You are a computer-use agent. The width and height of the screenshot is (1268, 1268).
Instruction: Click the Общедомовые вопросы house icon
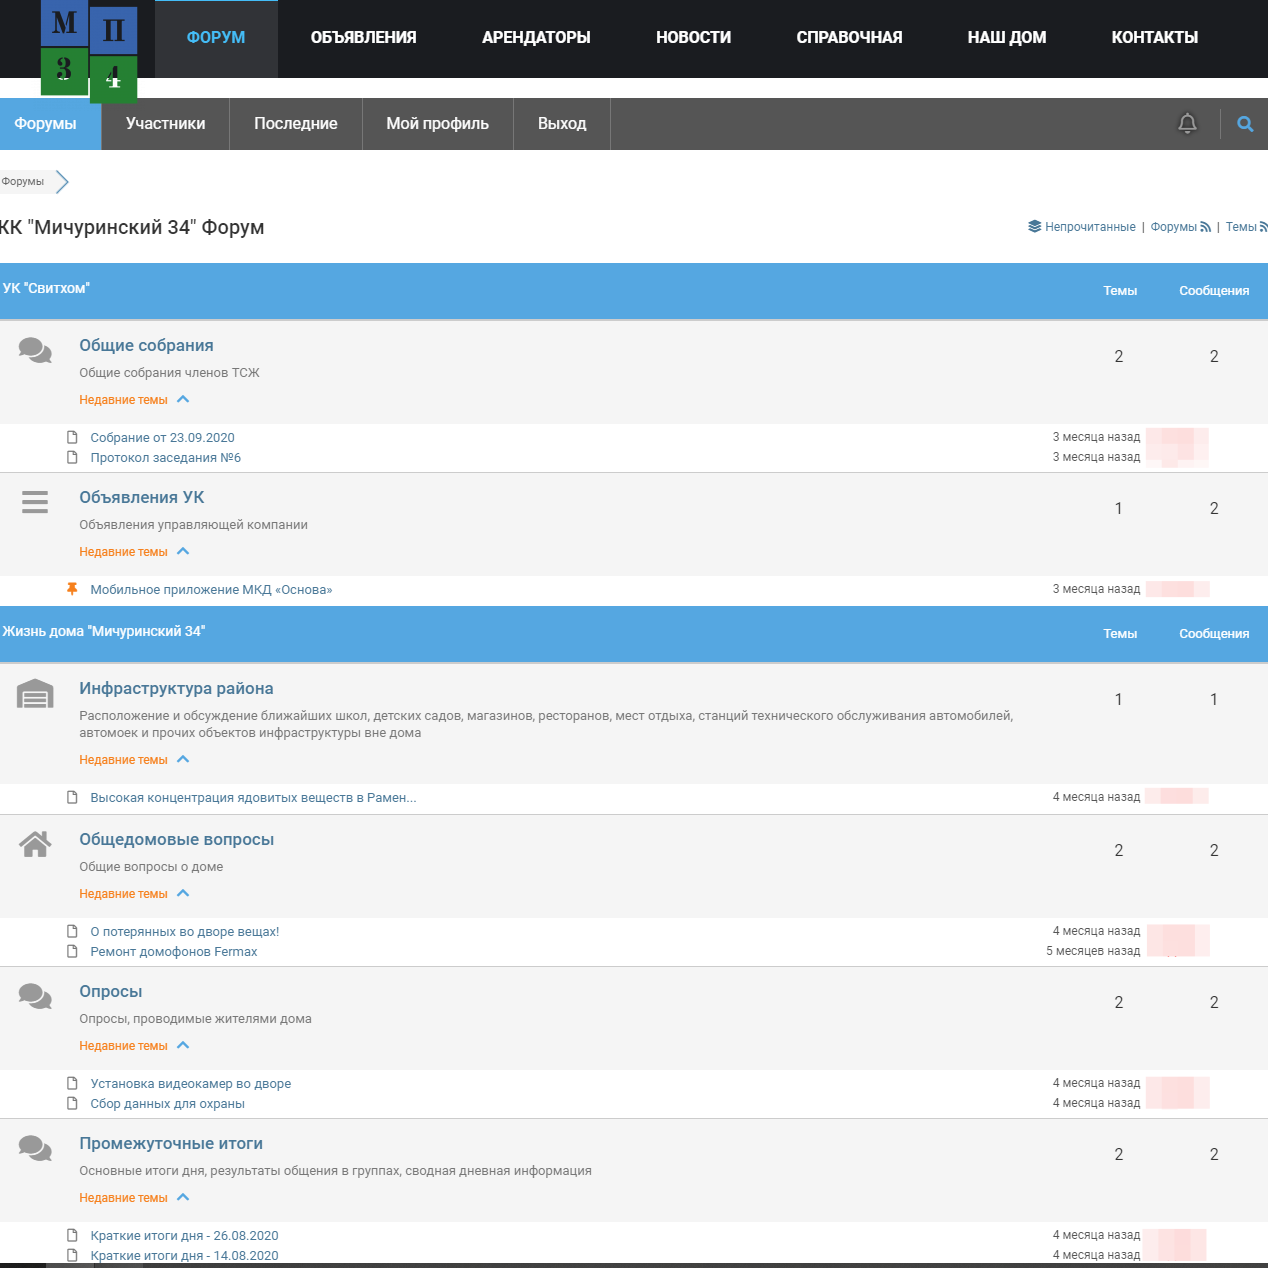click(35, 845)
